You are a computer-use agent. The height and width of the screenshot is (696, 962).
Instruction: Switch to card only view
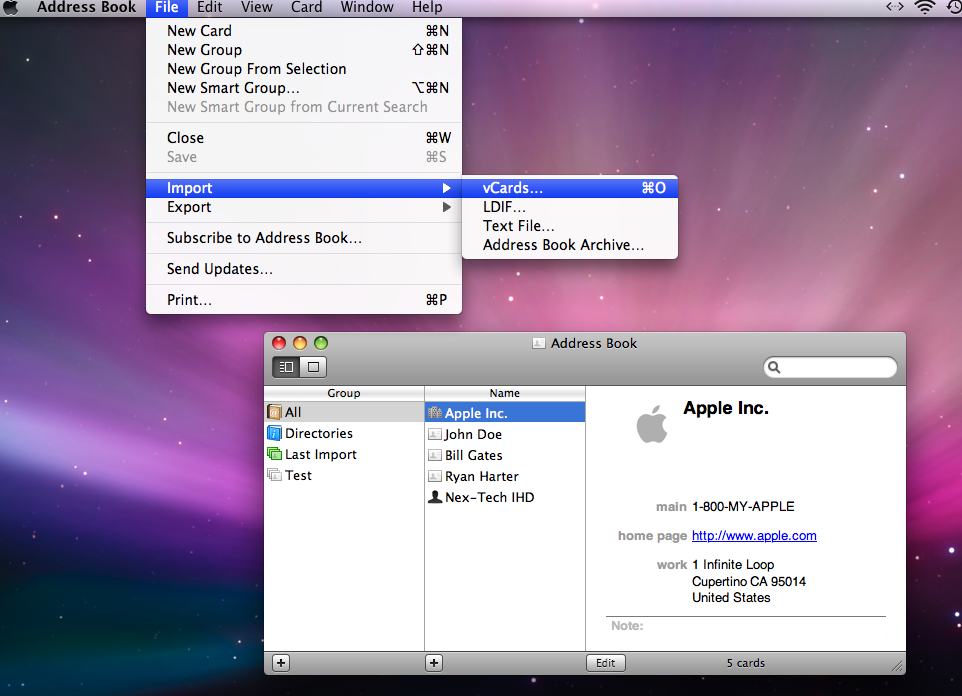coord(314,367)
